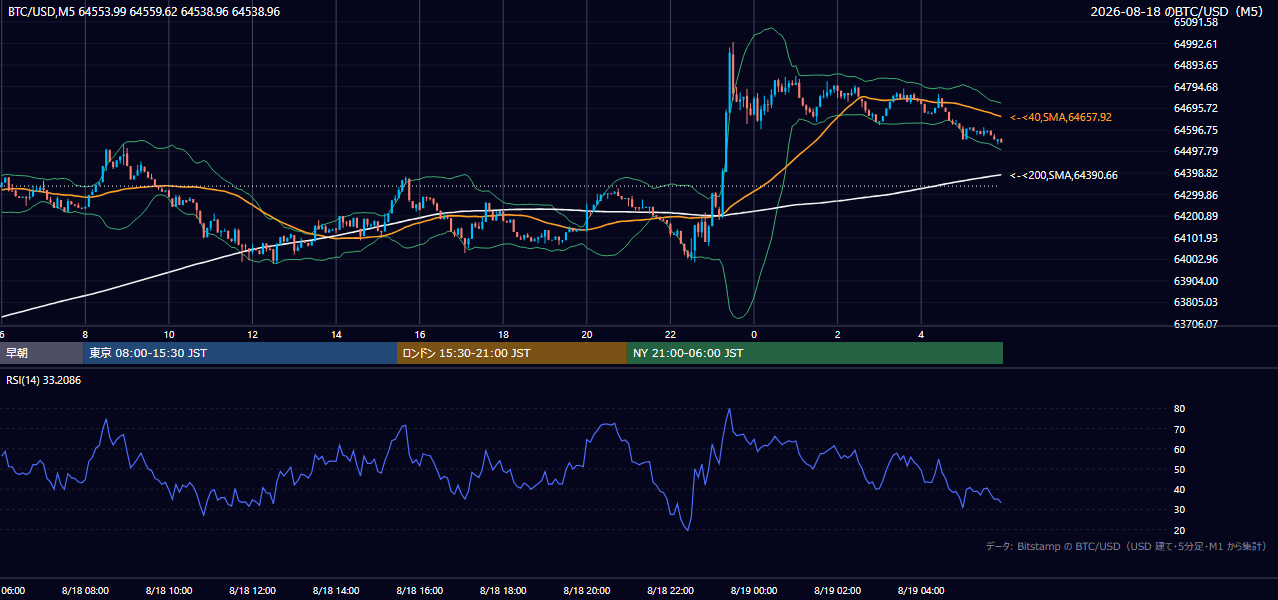Click price axis label 63904.00
This screenshot has height=600, width=1278.
point(1195,281)
